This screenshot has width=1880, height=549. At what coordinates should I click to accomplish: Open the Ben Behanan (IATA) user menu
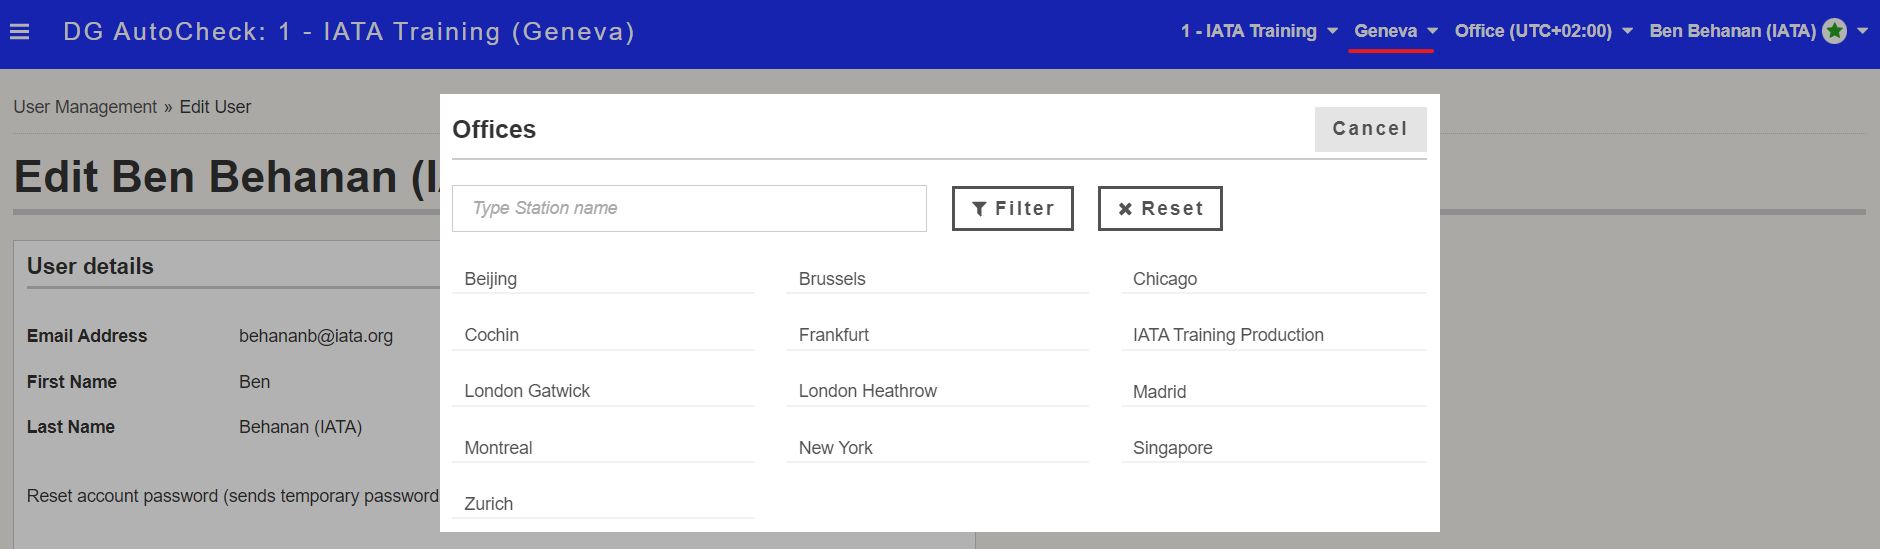pos(1758,31)
